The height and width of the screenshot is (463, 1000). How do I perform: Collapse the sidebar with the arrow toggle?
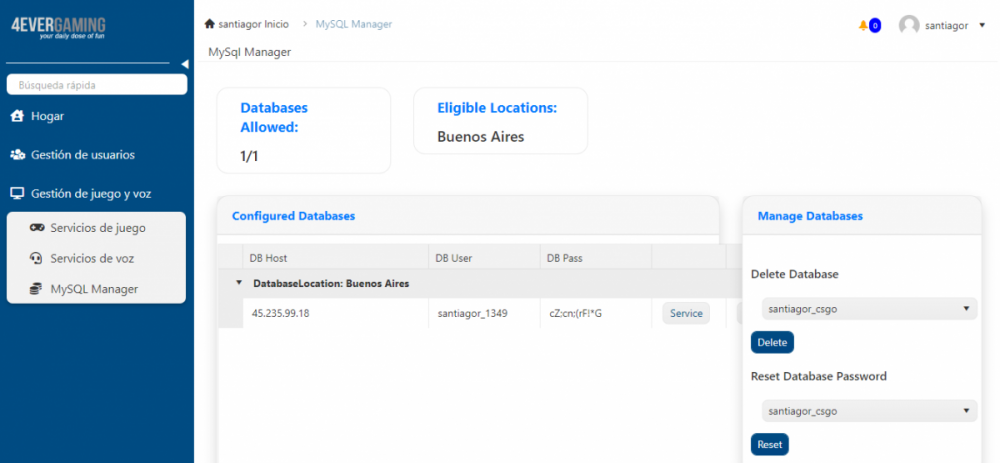pyautogui.click(x=185, y=64)
